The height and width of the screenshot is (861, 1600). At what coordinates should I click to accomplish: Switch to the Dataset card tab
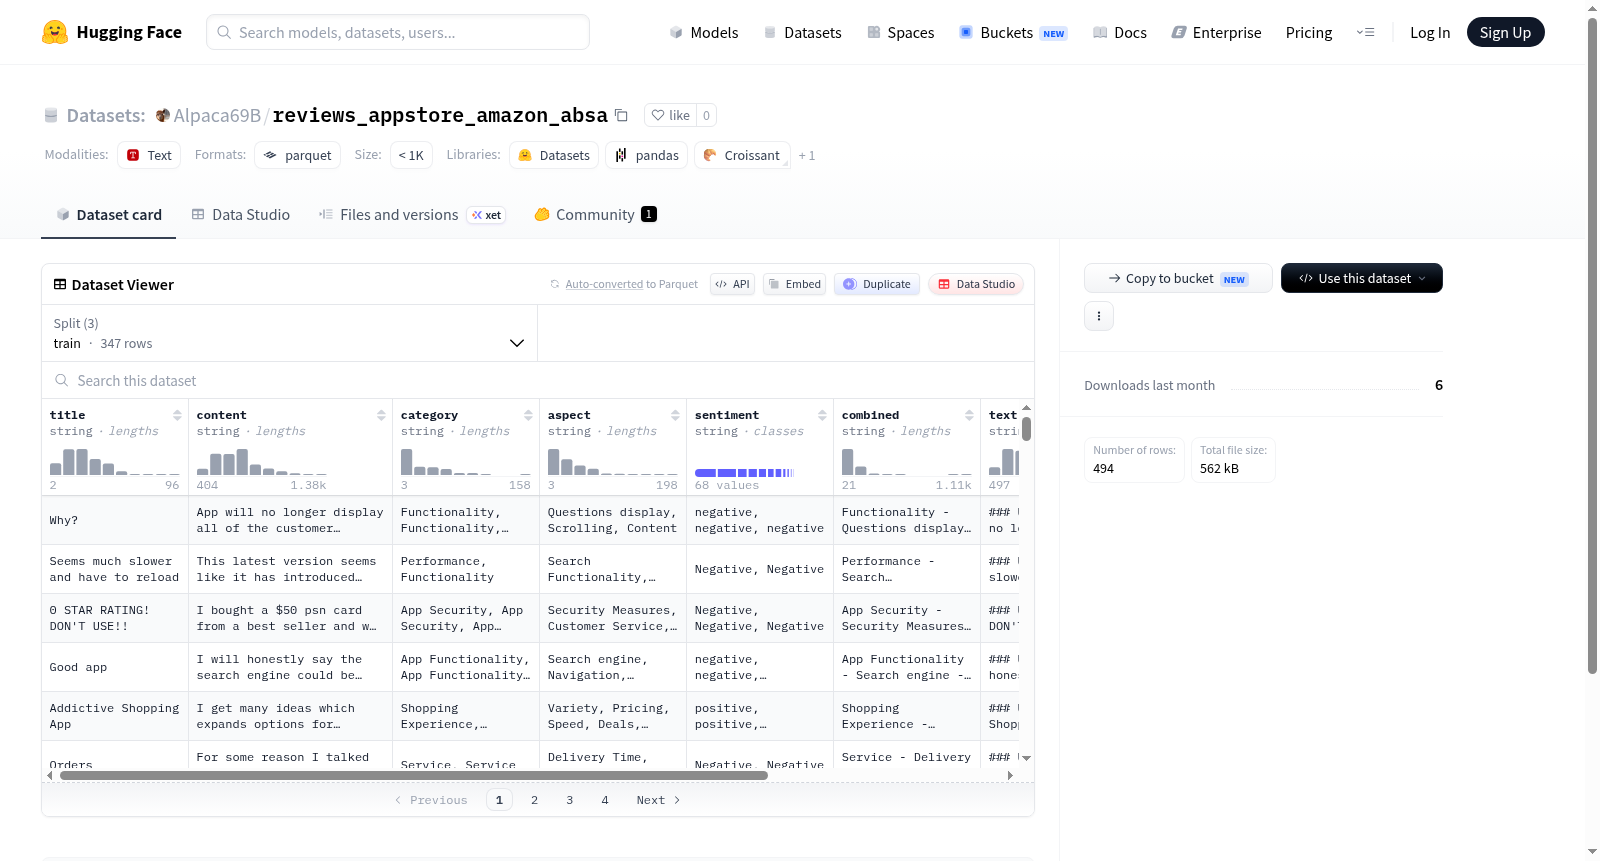[108, 214]
